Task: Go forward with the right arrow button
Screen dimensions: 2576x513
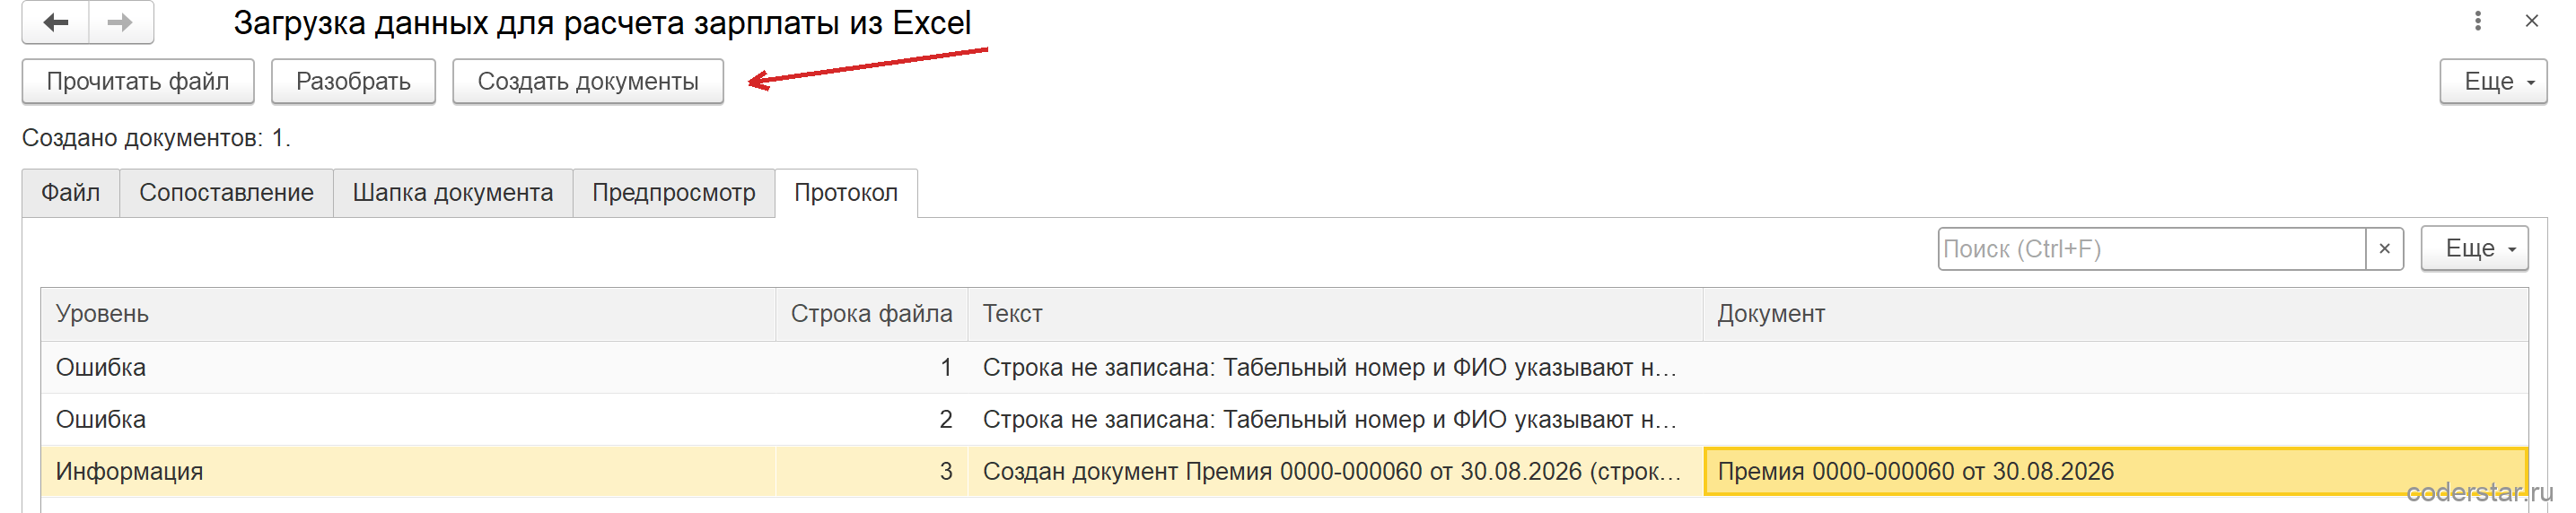Action: tap(121, 22)
